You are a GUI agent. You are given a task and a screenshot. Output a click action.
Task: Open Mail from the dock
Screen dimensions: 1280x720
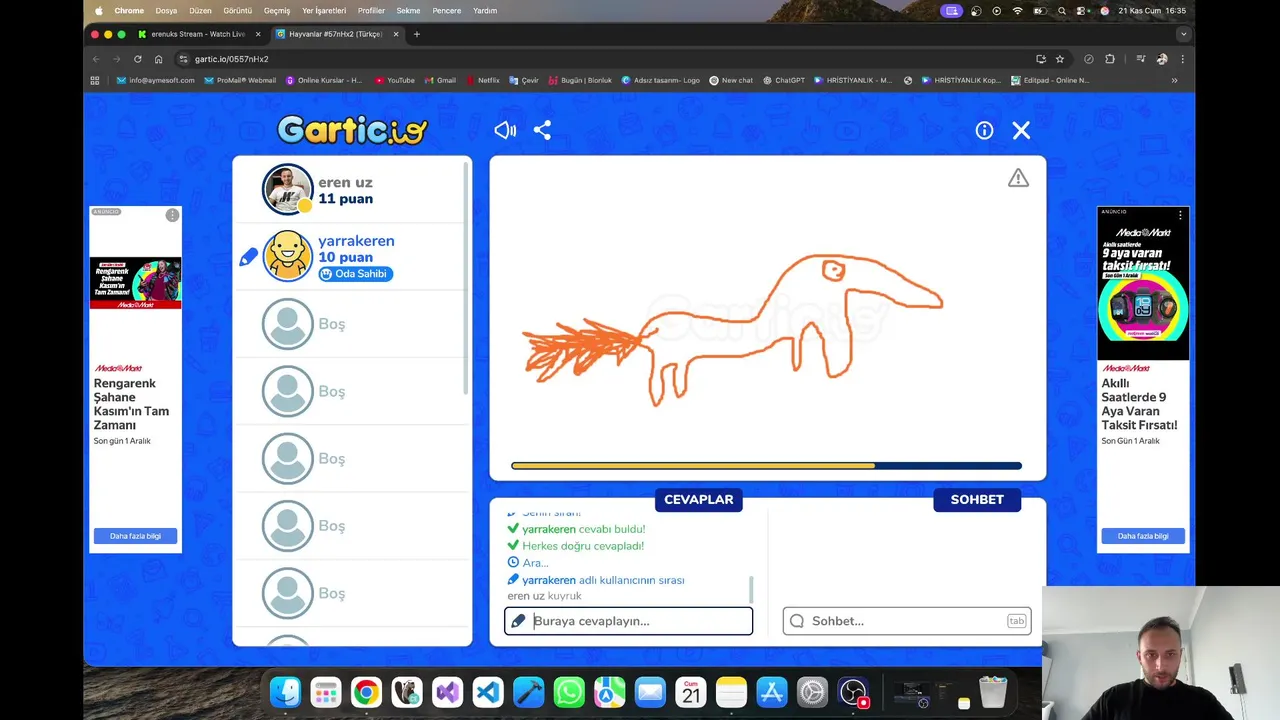(x=650, y=692)
